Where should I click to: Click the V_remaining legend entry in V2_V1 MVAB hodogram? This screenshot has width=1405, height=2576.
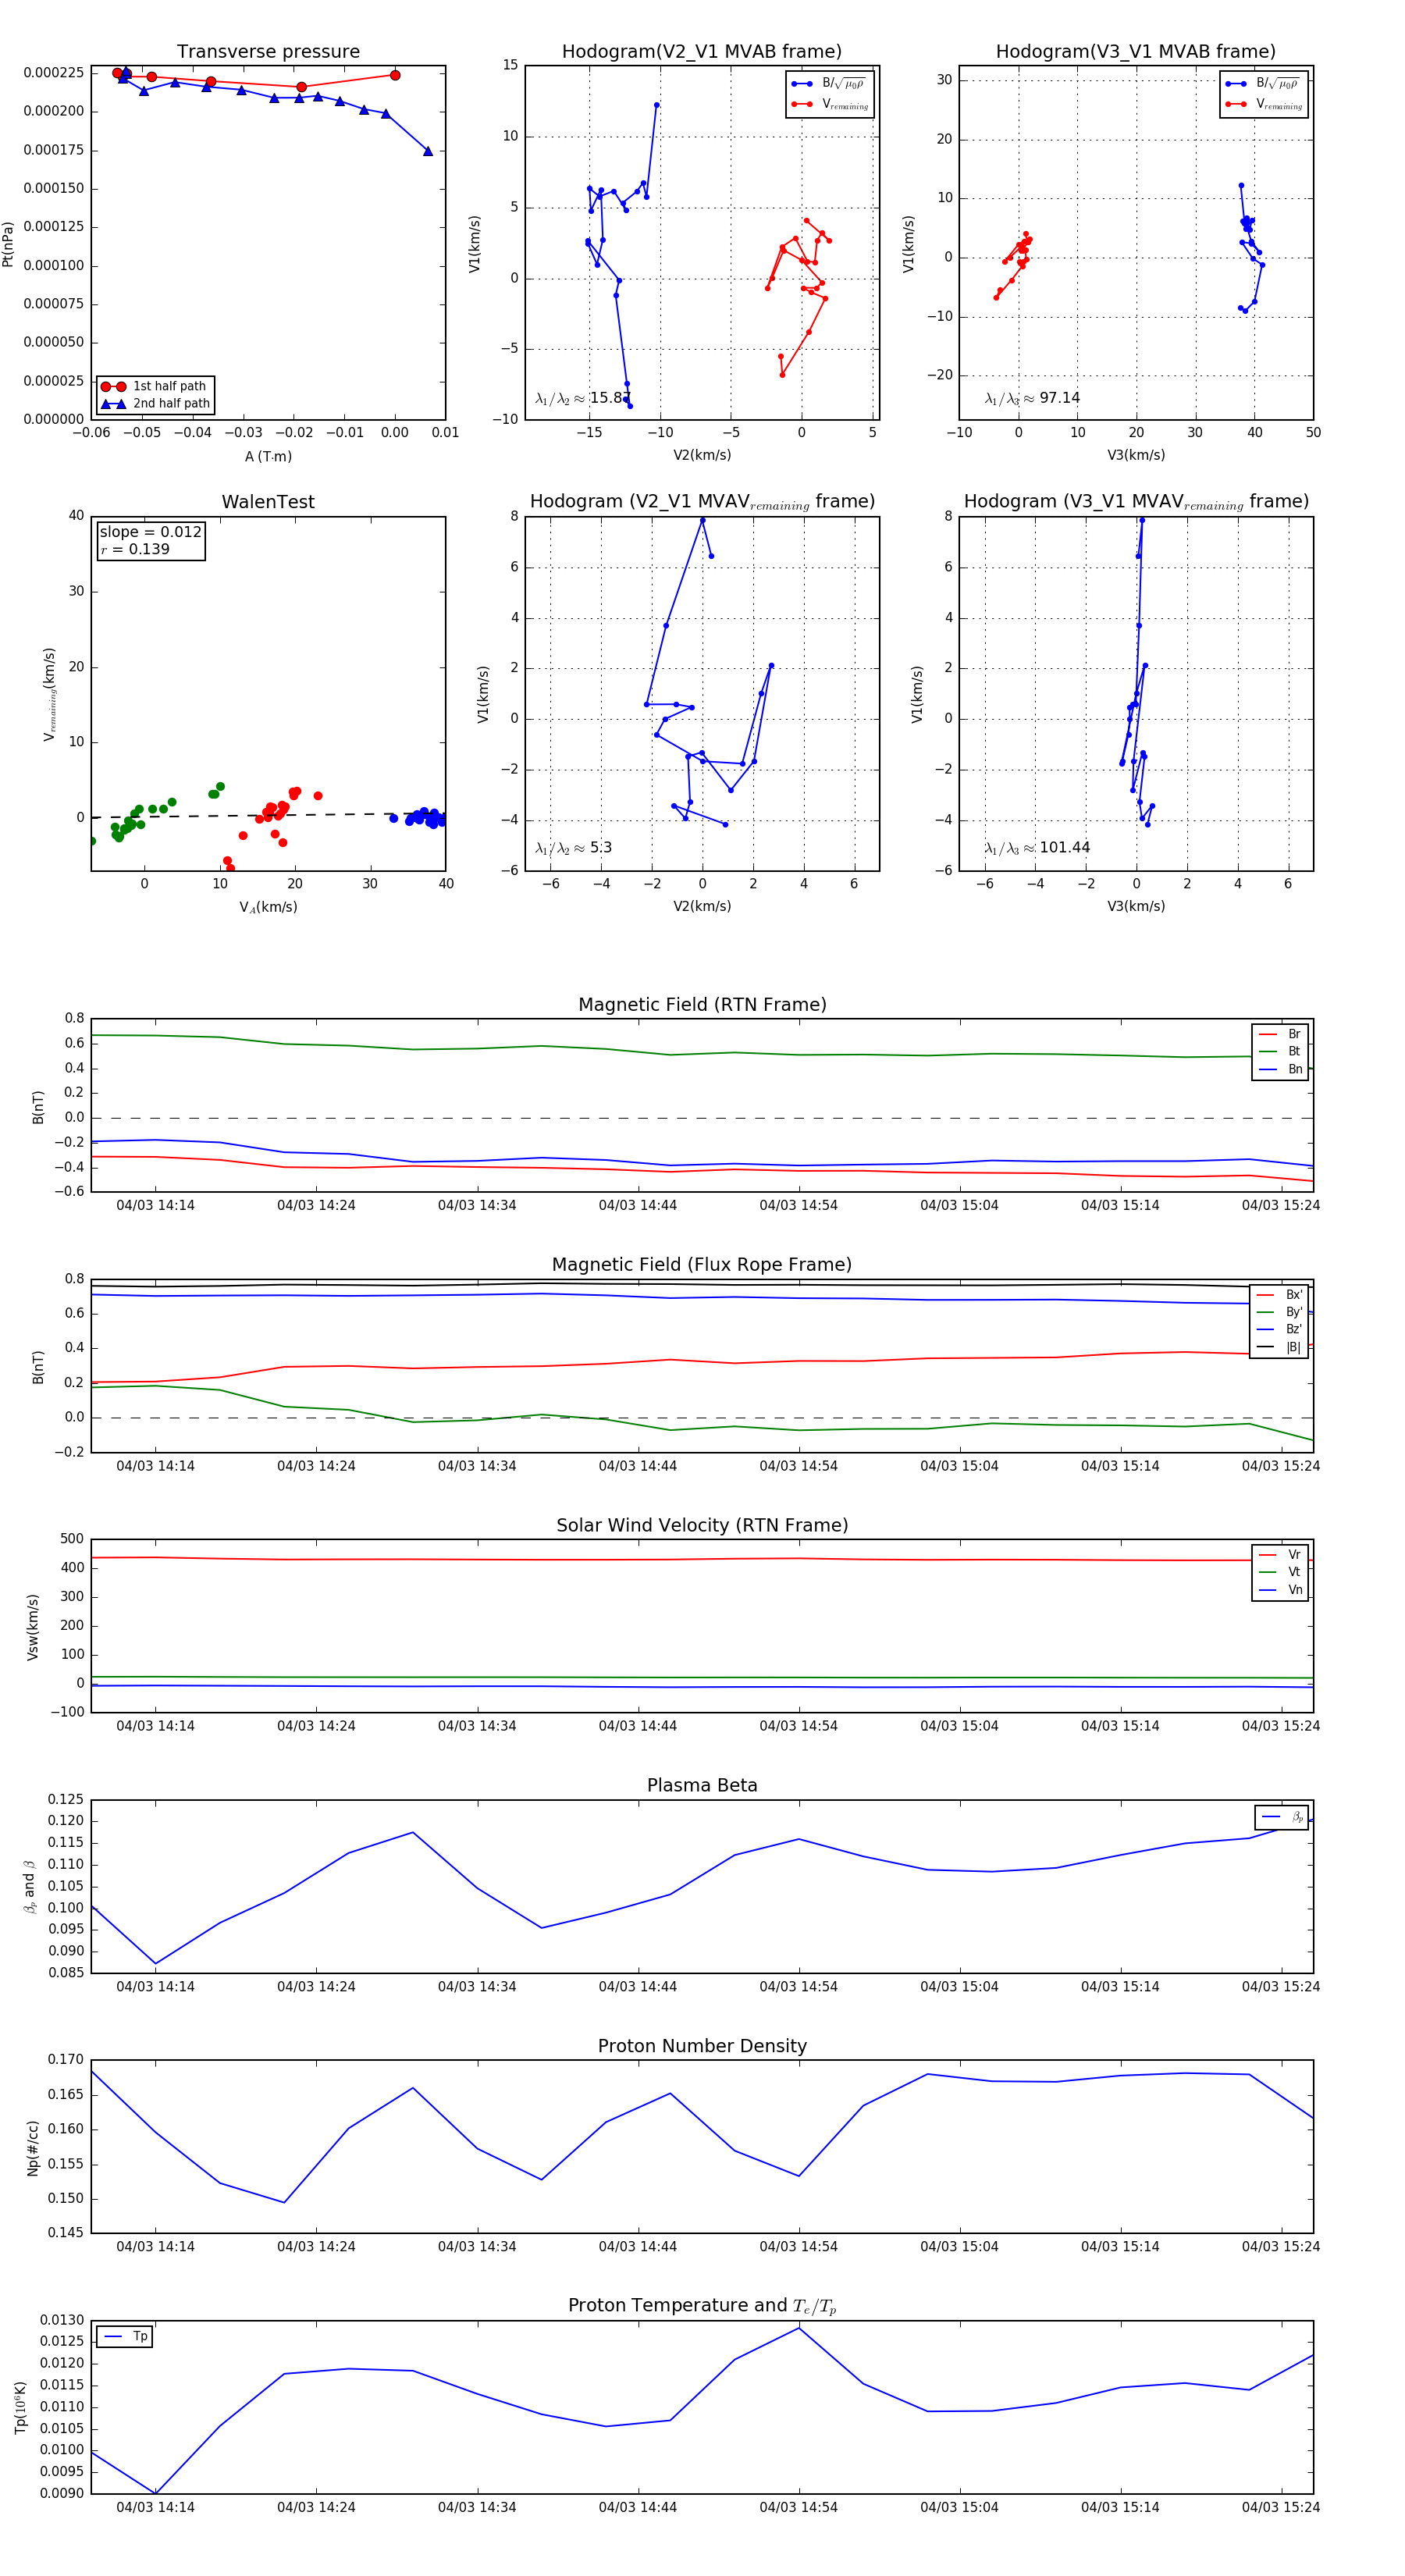(x=830, y=104)
